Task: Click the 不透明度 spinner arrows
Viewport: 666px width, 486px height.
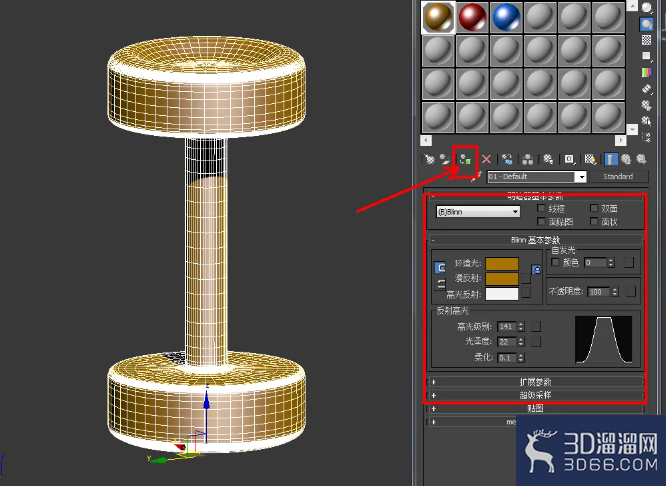Action: 615,292
